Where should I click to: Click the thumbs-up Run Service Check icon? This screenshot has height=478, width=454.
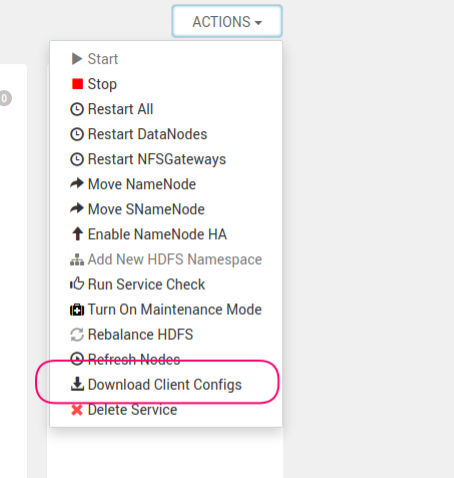(77, 284)
